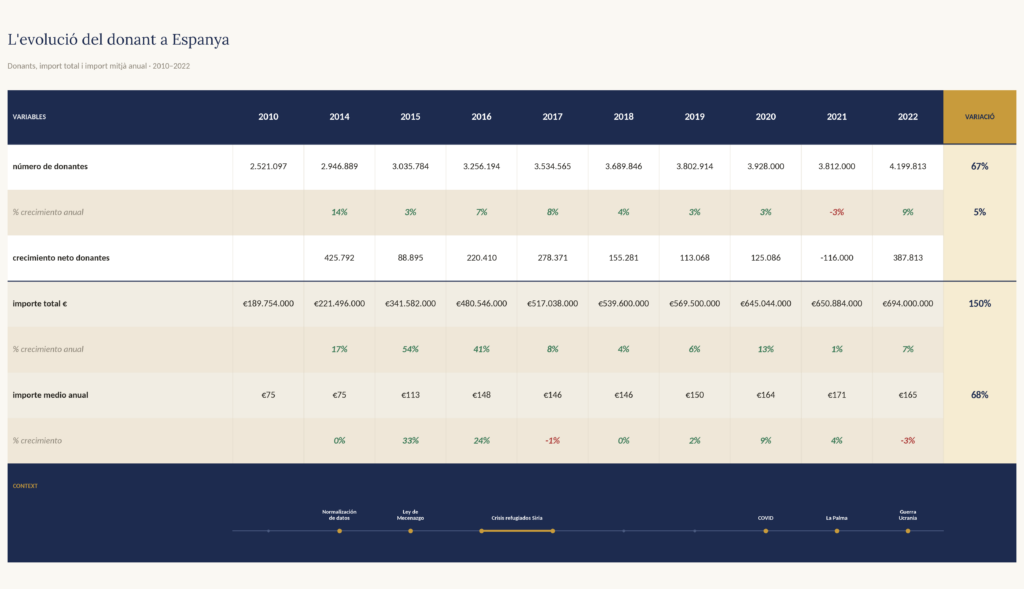The width and height of the screenshot is (1024, 589).
Task: Click the net growth value 278.371
Action: click(552, 258)
